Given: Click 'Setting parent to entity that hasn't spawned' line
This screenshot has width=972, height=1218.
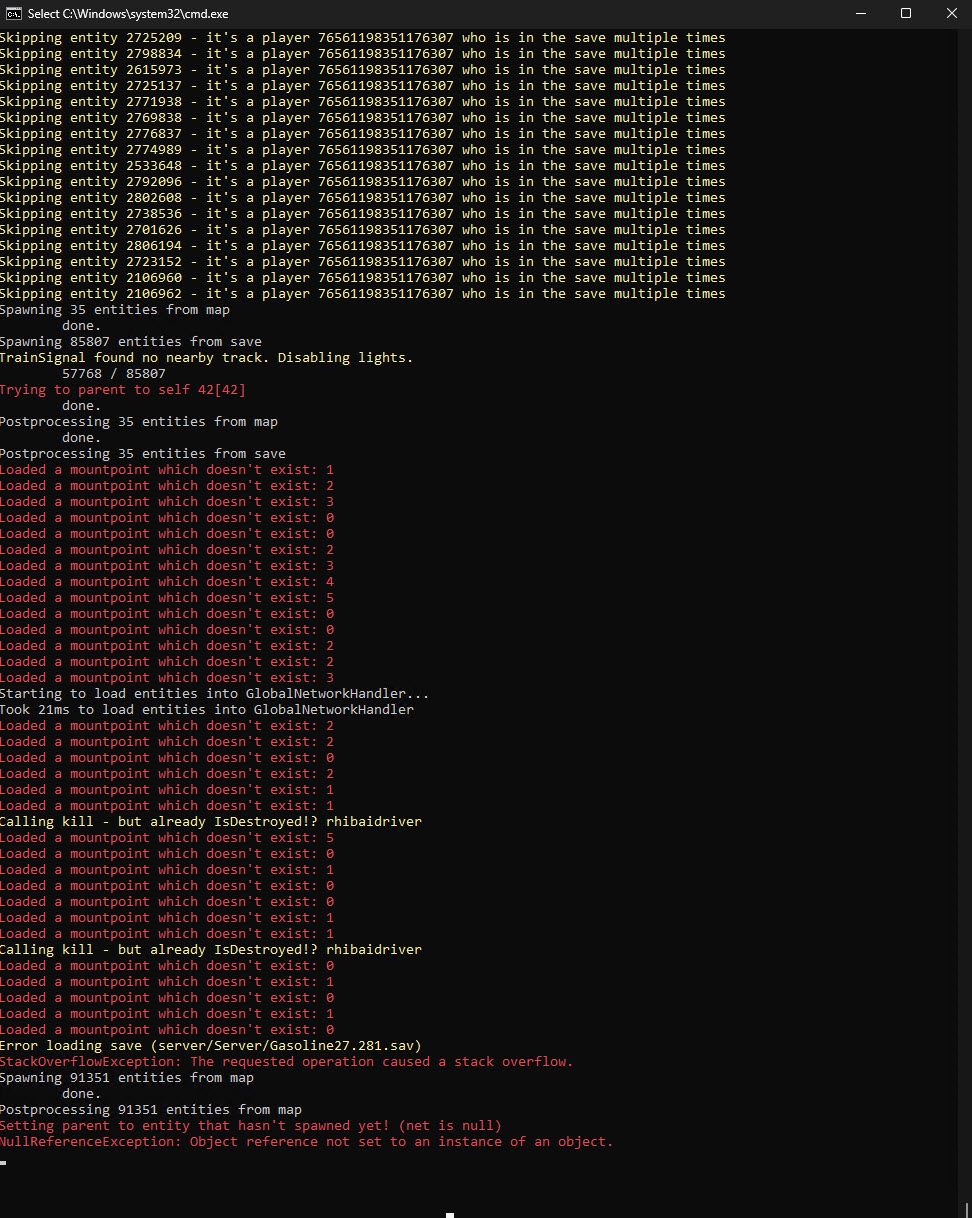Looking at the screenshot, I should (x=250, y=1126).
